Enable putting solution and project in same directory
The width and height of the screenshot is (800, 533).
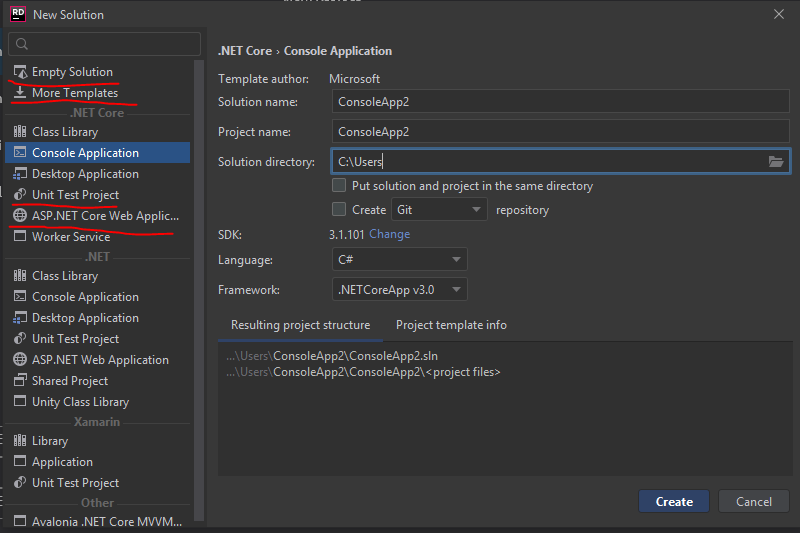coord(339,186)
